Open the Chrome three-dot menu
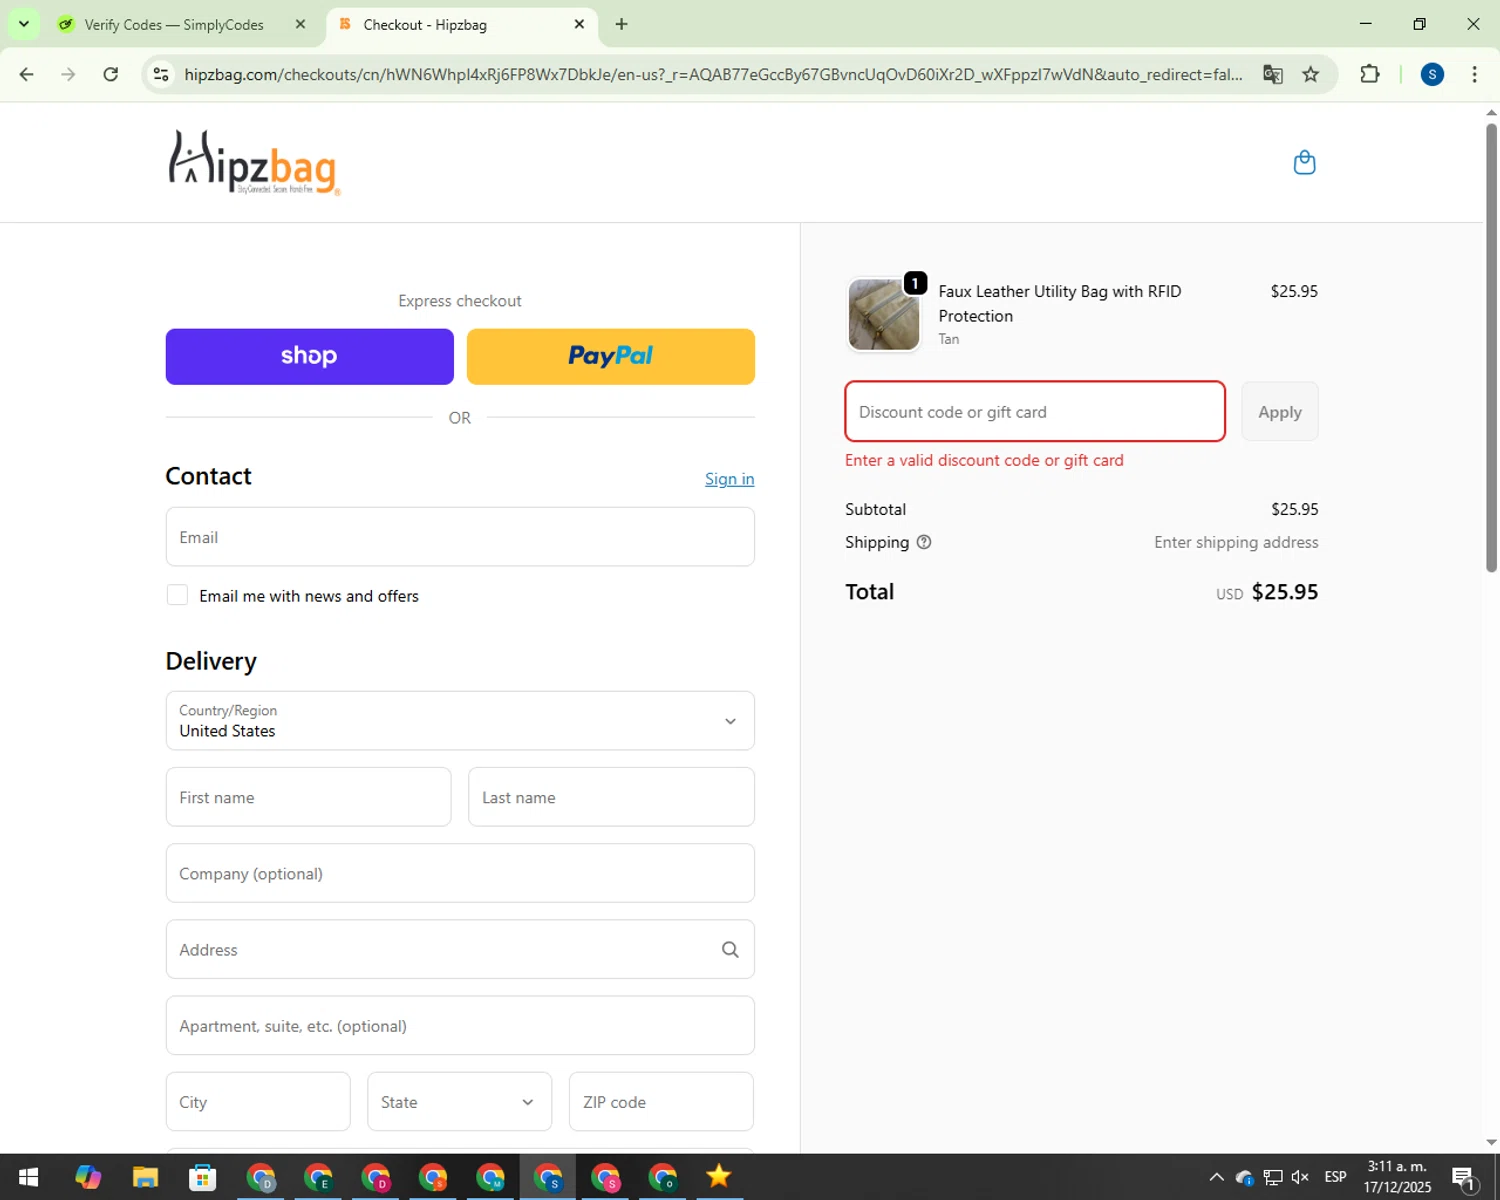Viewport: 1500px width, 1200px height. [x=1474, y=74]
